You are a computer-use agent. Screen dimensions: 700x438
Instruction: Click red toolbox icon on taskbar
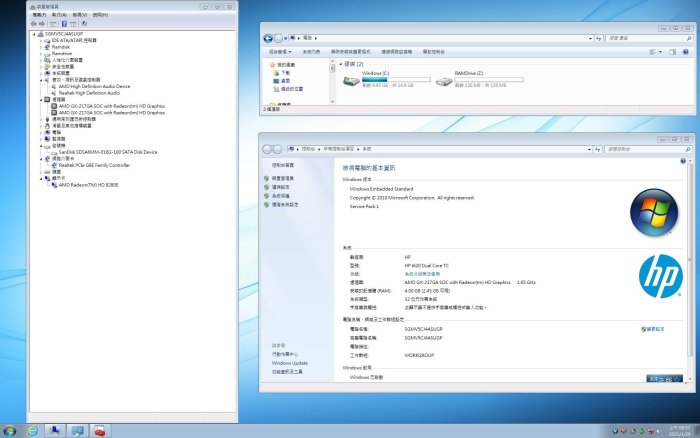pyautogui.click(x=100, y=431)
